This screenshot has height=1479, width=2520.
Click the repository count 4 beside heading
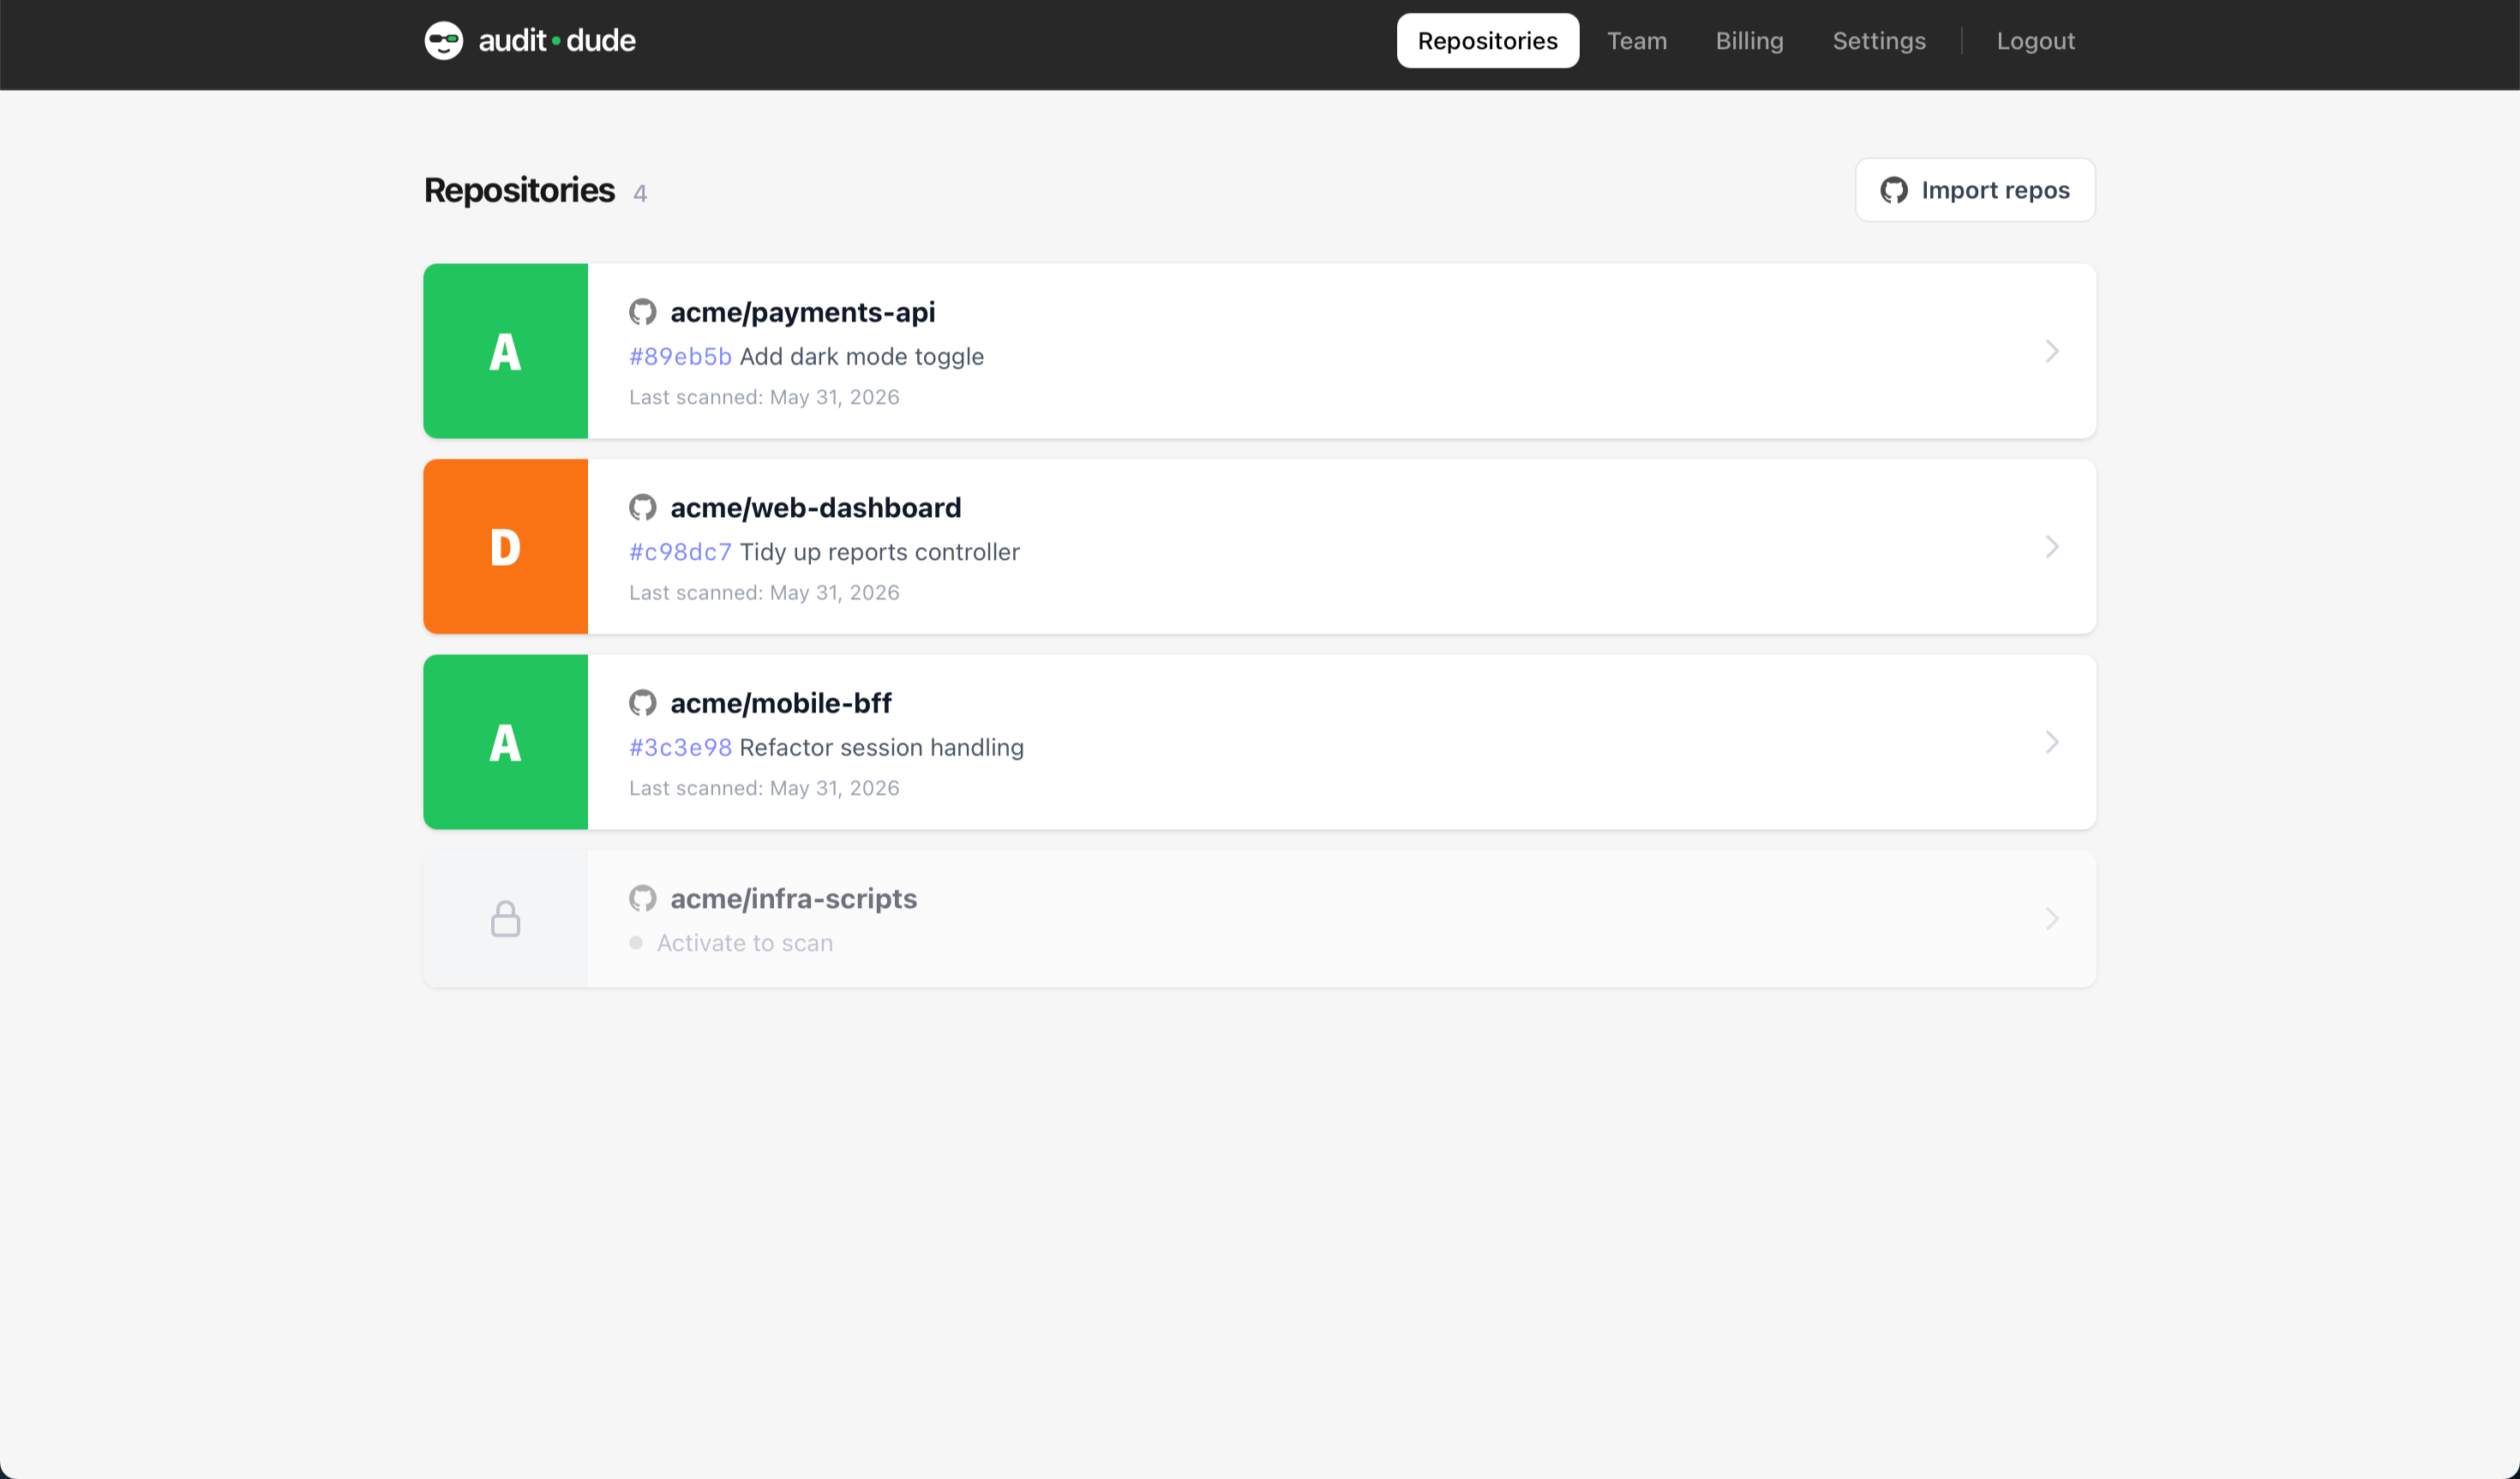click(640, 194)
